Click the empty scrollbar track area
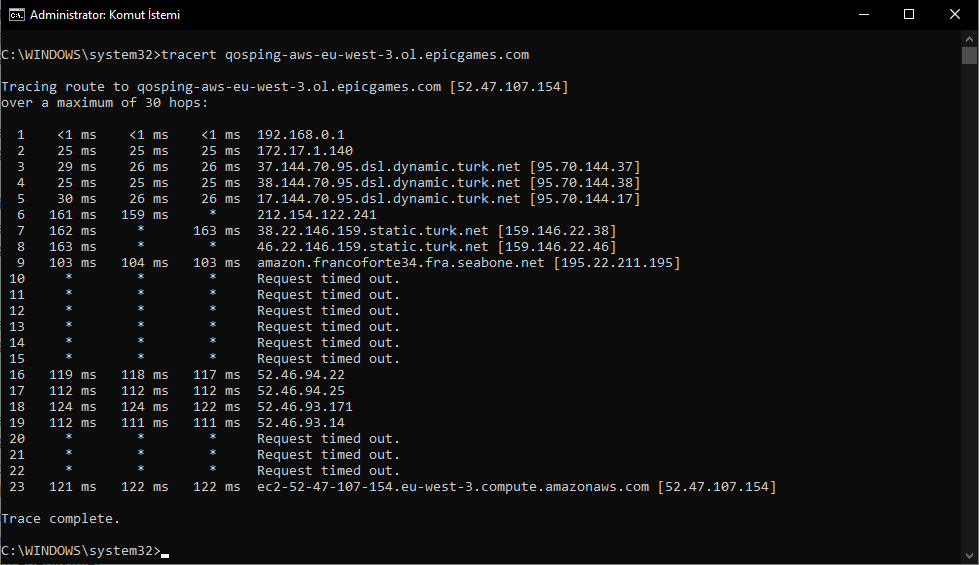This screenshot has height=565, width=979. [969, 306]
